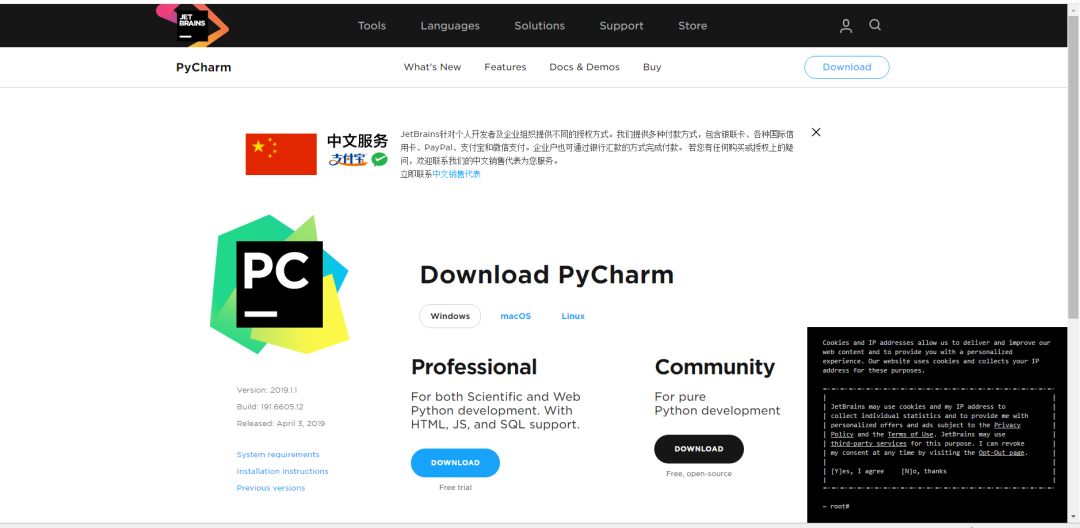
Task: Select the macOS platform tab
Action: coord(516,316)
